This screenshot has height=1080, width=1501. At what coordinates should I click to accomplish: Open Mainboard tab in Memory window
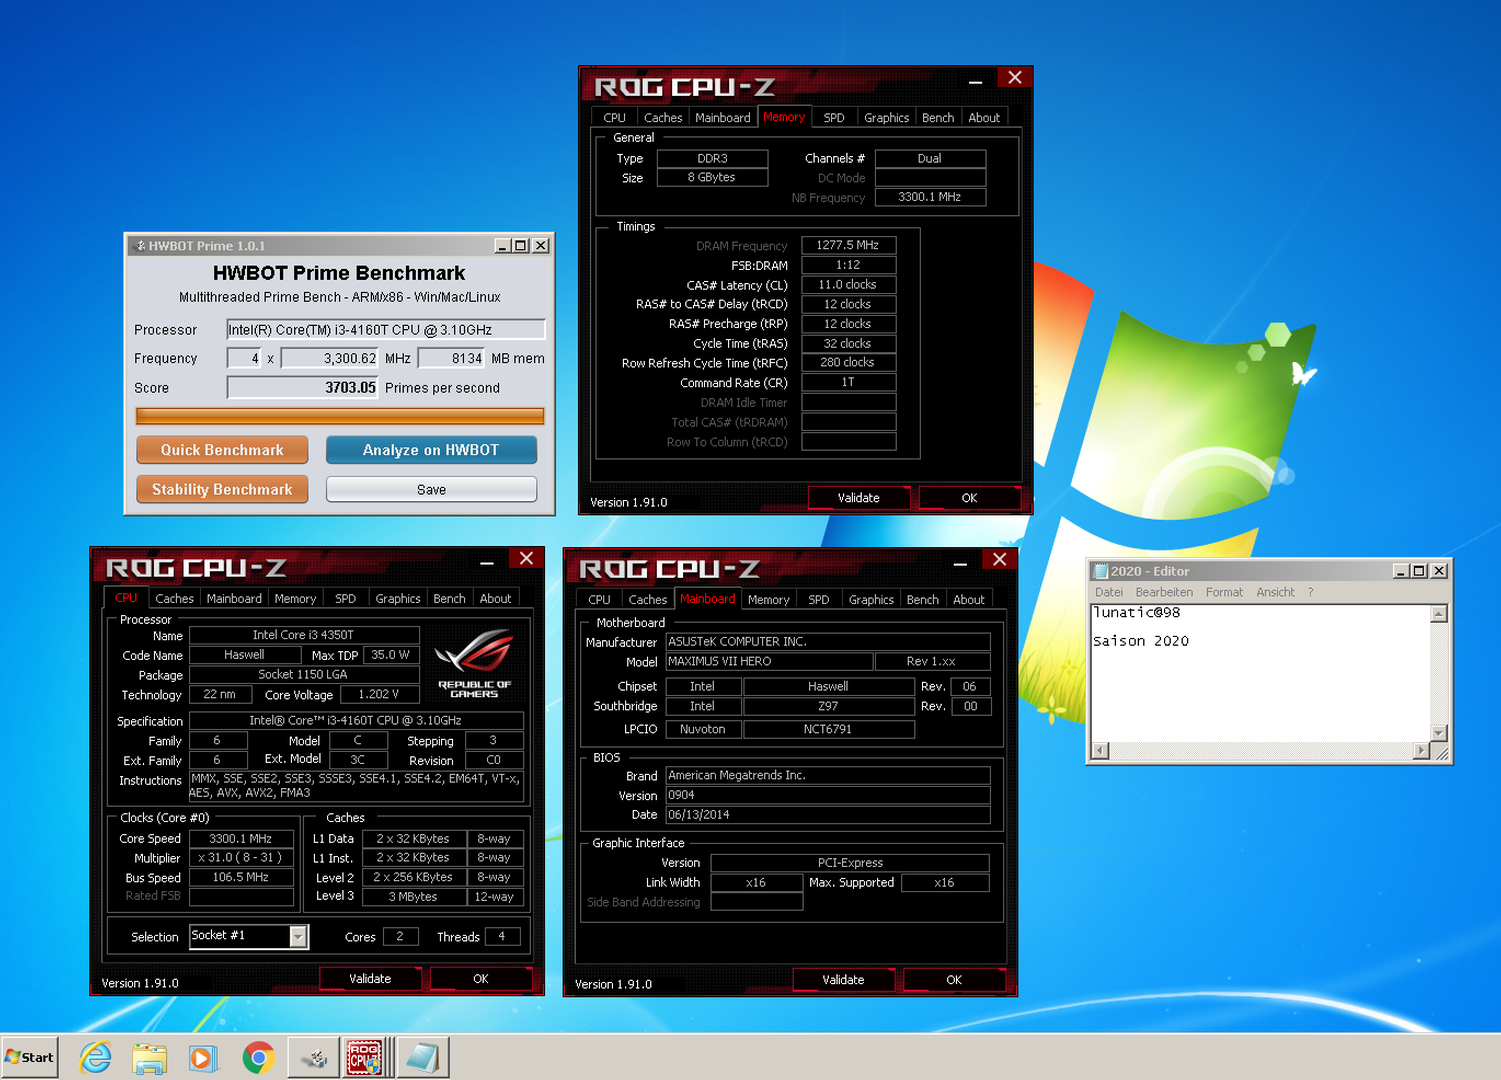click(x=723, y=118)
